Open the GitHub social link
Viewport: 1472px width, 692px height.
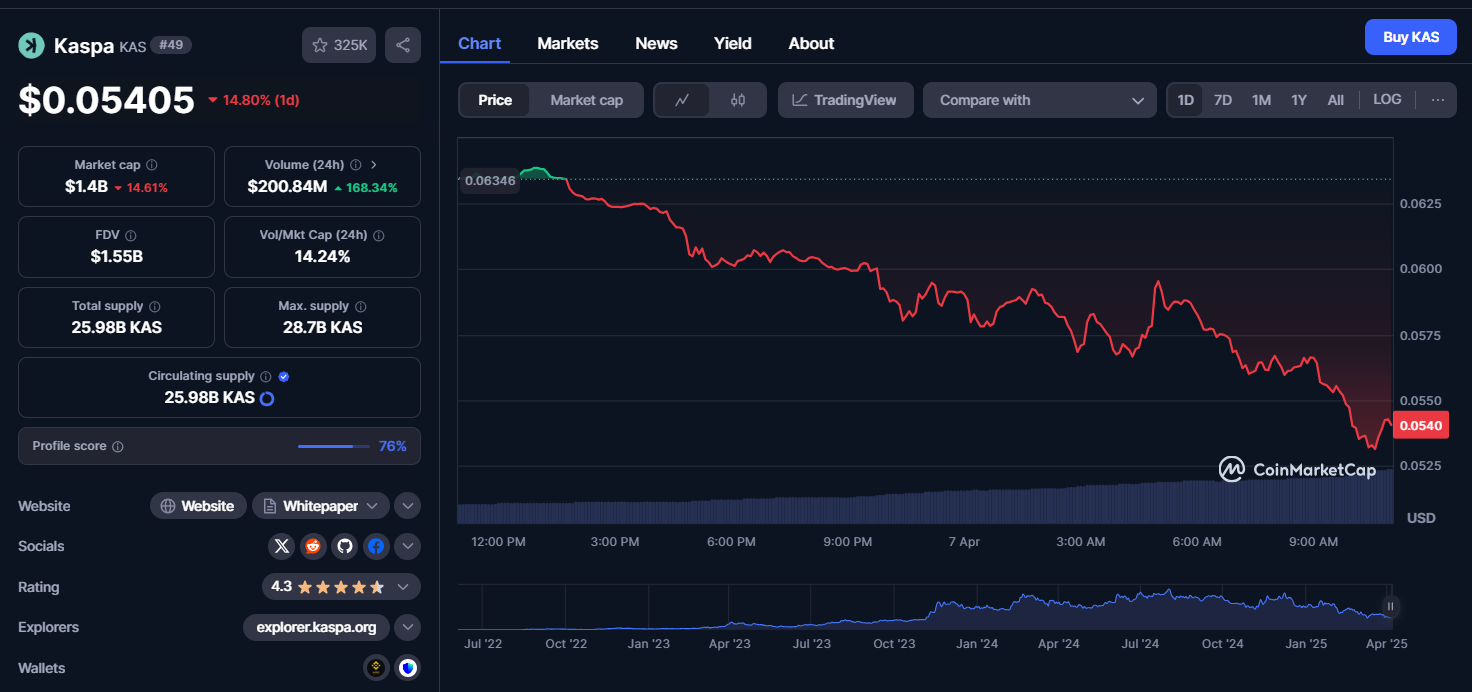(344, 546)
